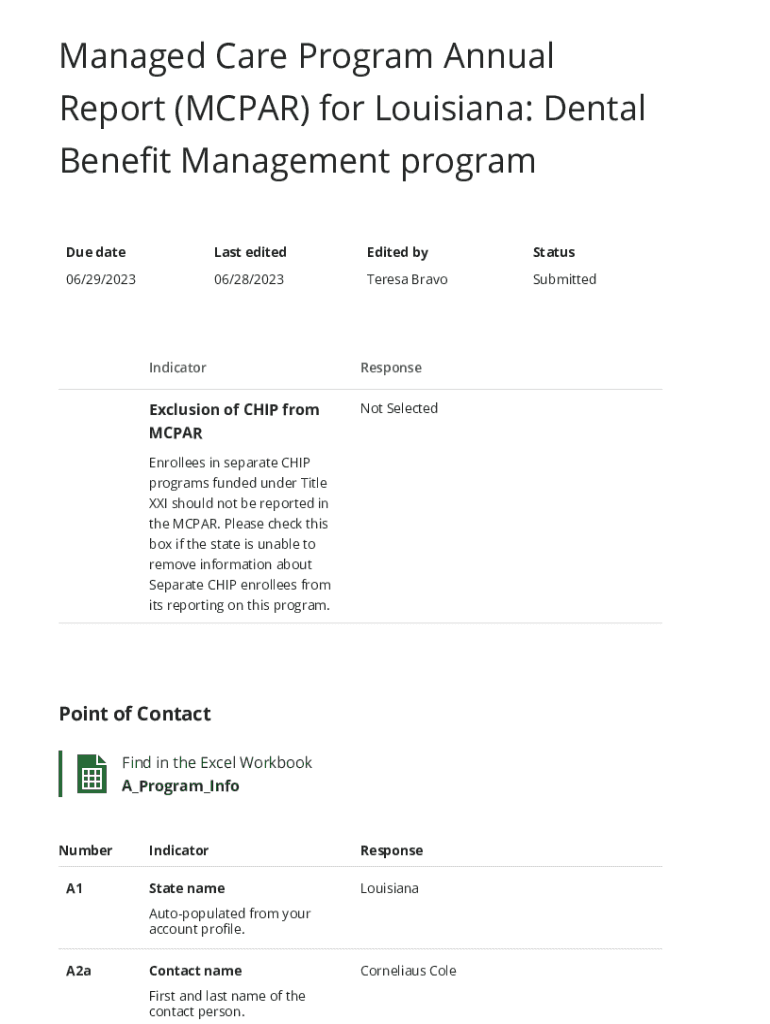Click the editor name Teresa Bravo

[x=406, y=279]
